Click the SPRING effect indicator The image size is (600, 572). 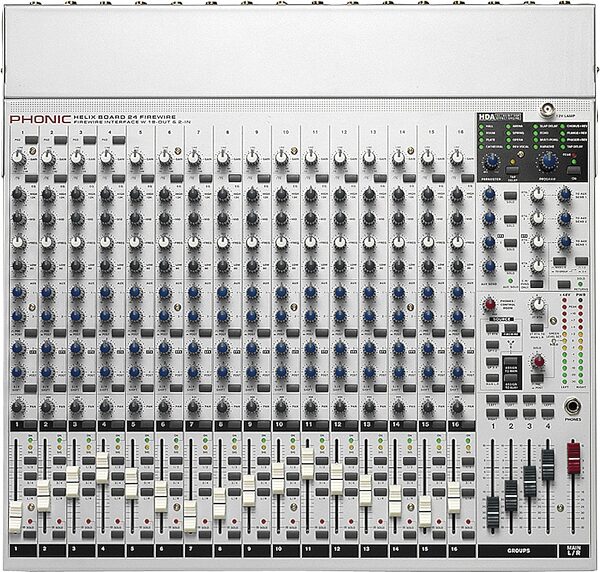coord(509,134)
